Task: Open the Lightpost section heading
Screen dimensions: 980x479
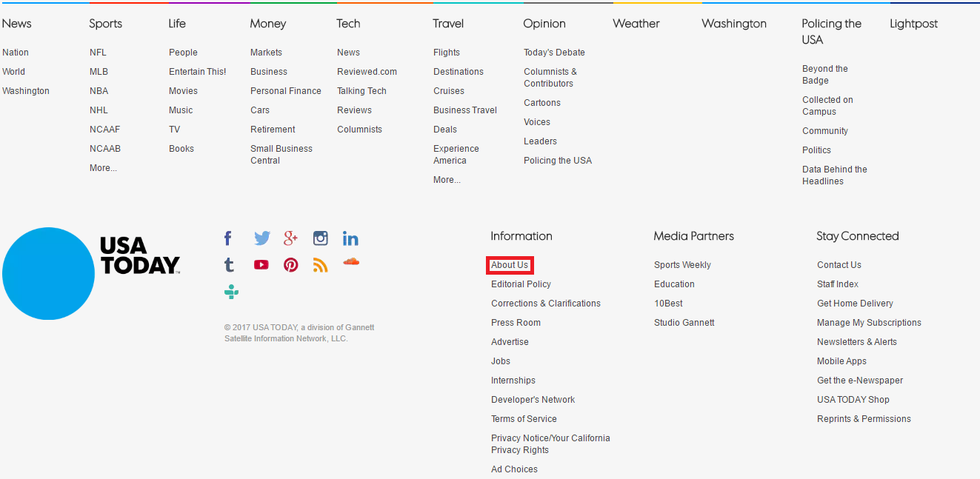Action: [914, 24]
